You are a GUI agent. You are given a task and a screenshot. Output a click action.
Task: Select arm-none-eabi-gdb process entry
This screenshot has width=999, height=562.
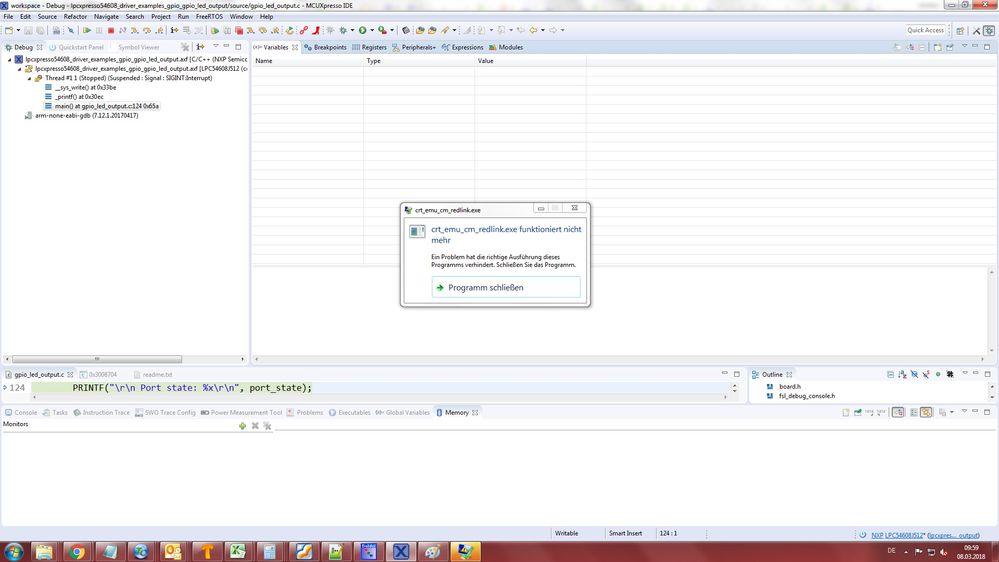81,116
